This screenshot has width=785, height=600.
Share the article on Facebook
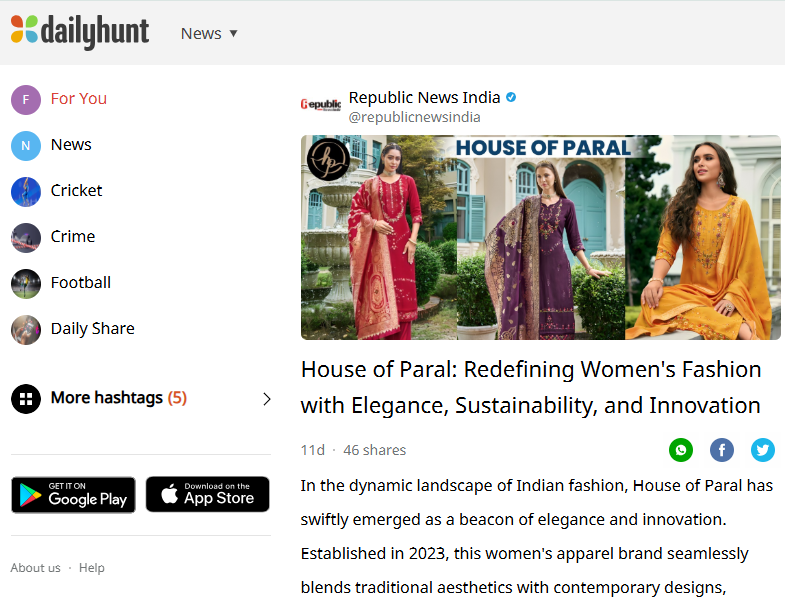pos(722,450)
